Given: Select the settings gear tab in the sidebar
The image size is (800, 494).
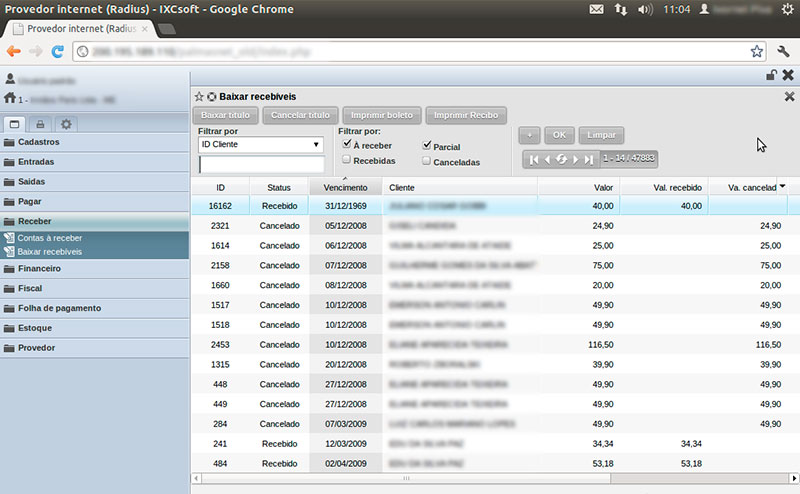Looking at the screenshot, I should 66,124.
